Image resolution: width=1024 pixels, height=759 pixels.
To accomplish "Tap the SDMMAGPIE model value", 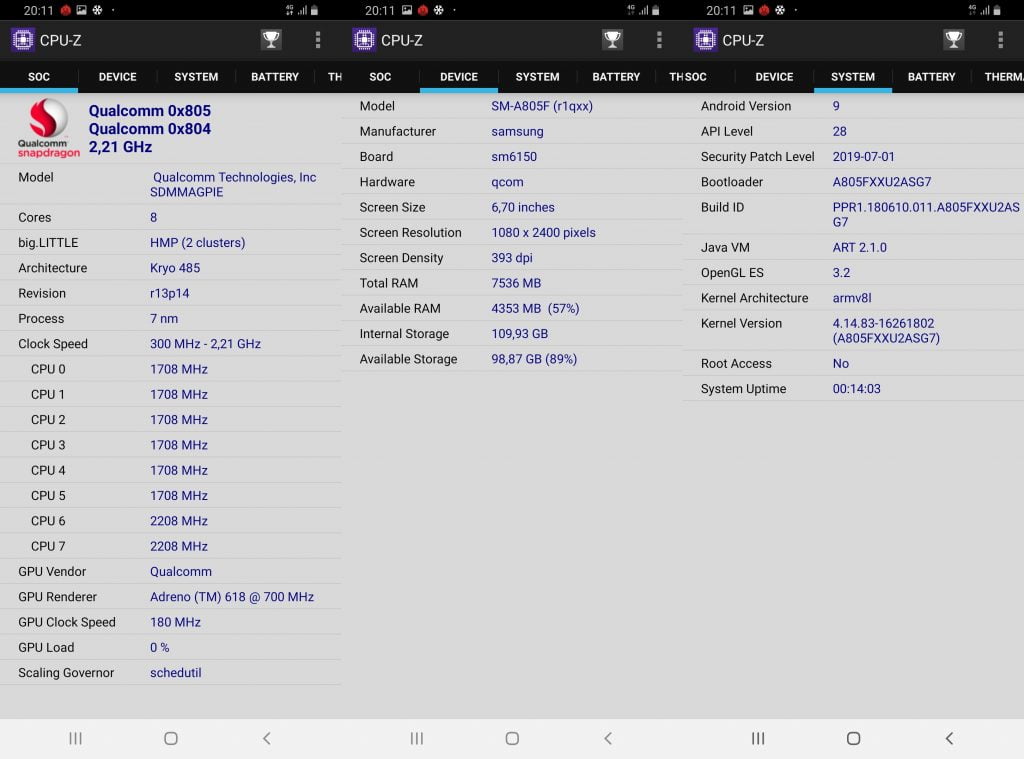I will [187, 192].
